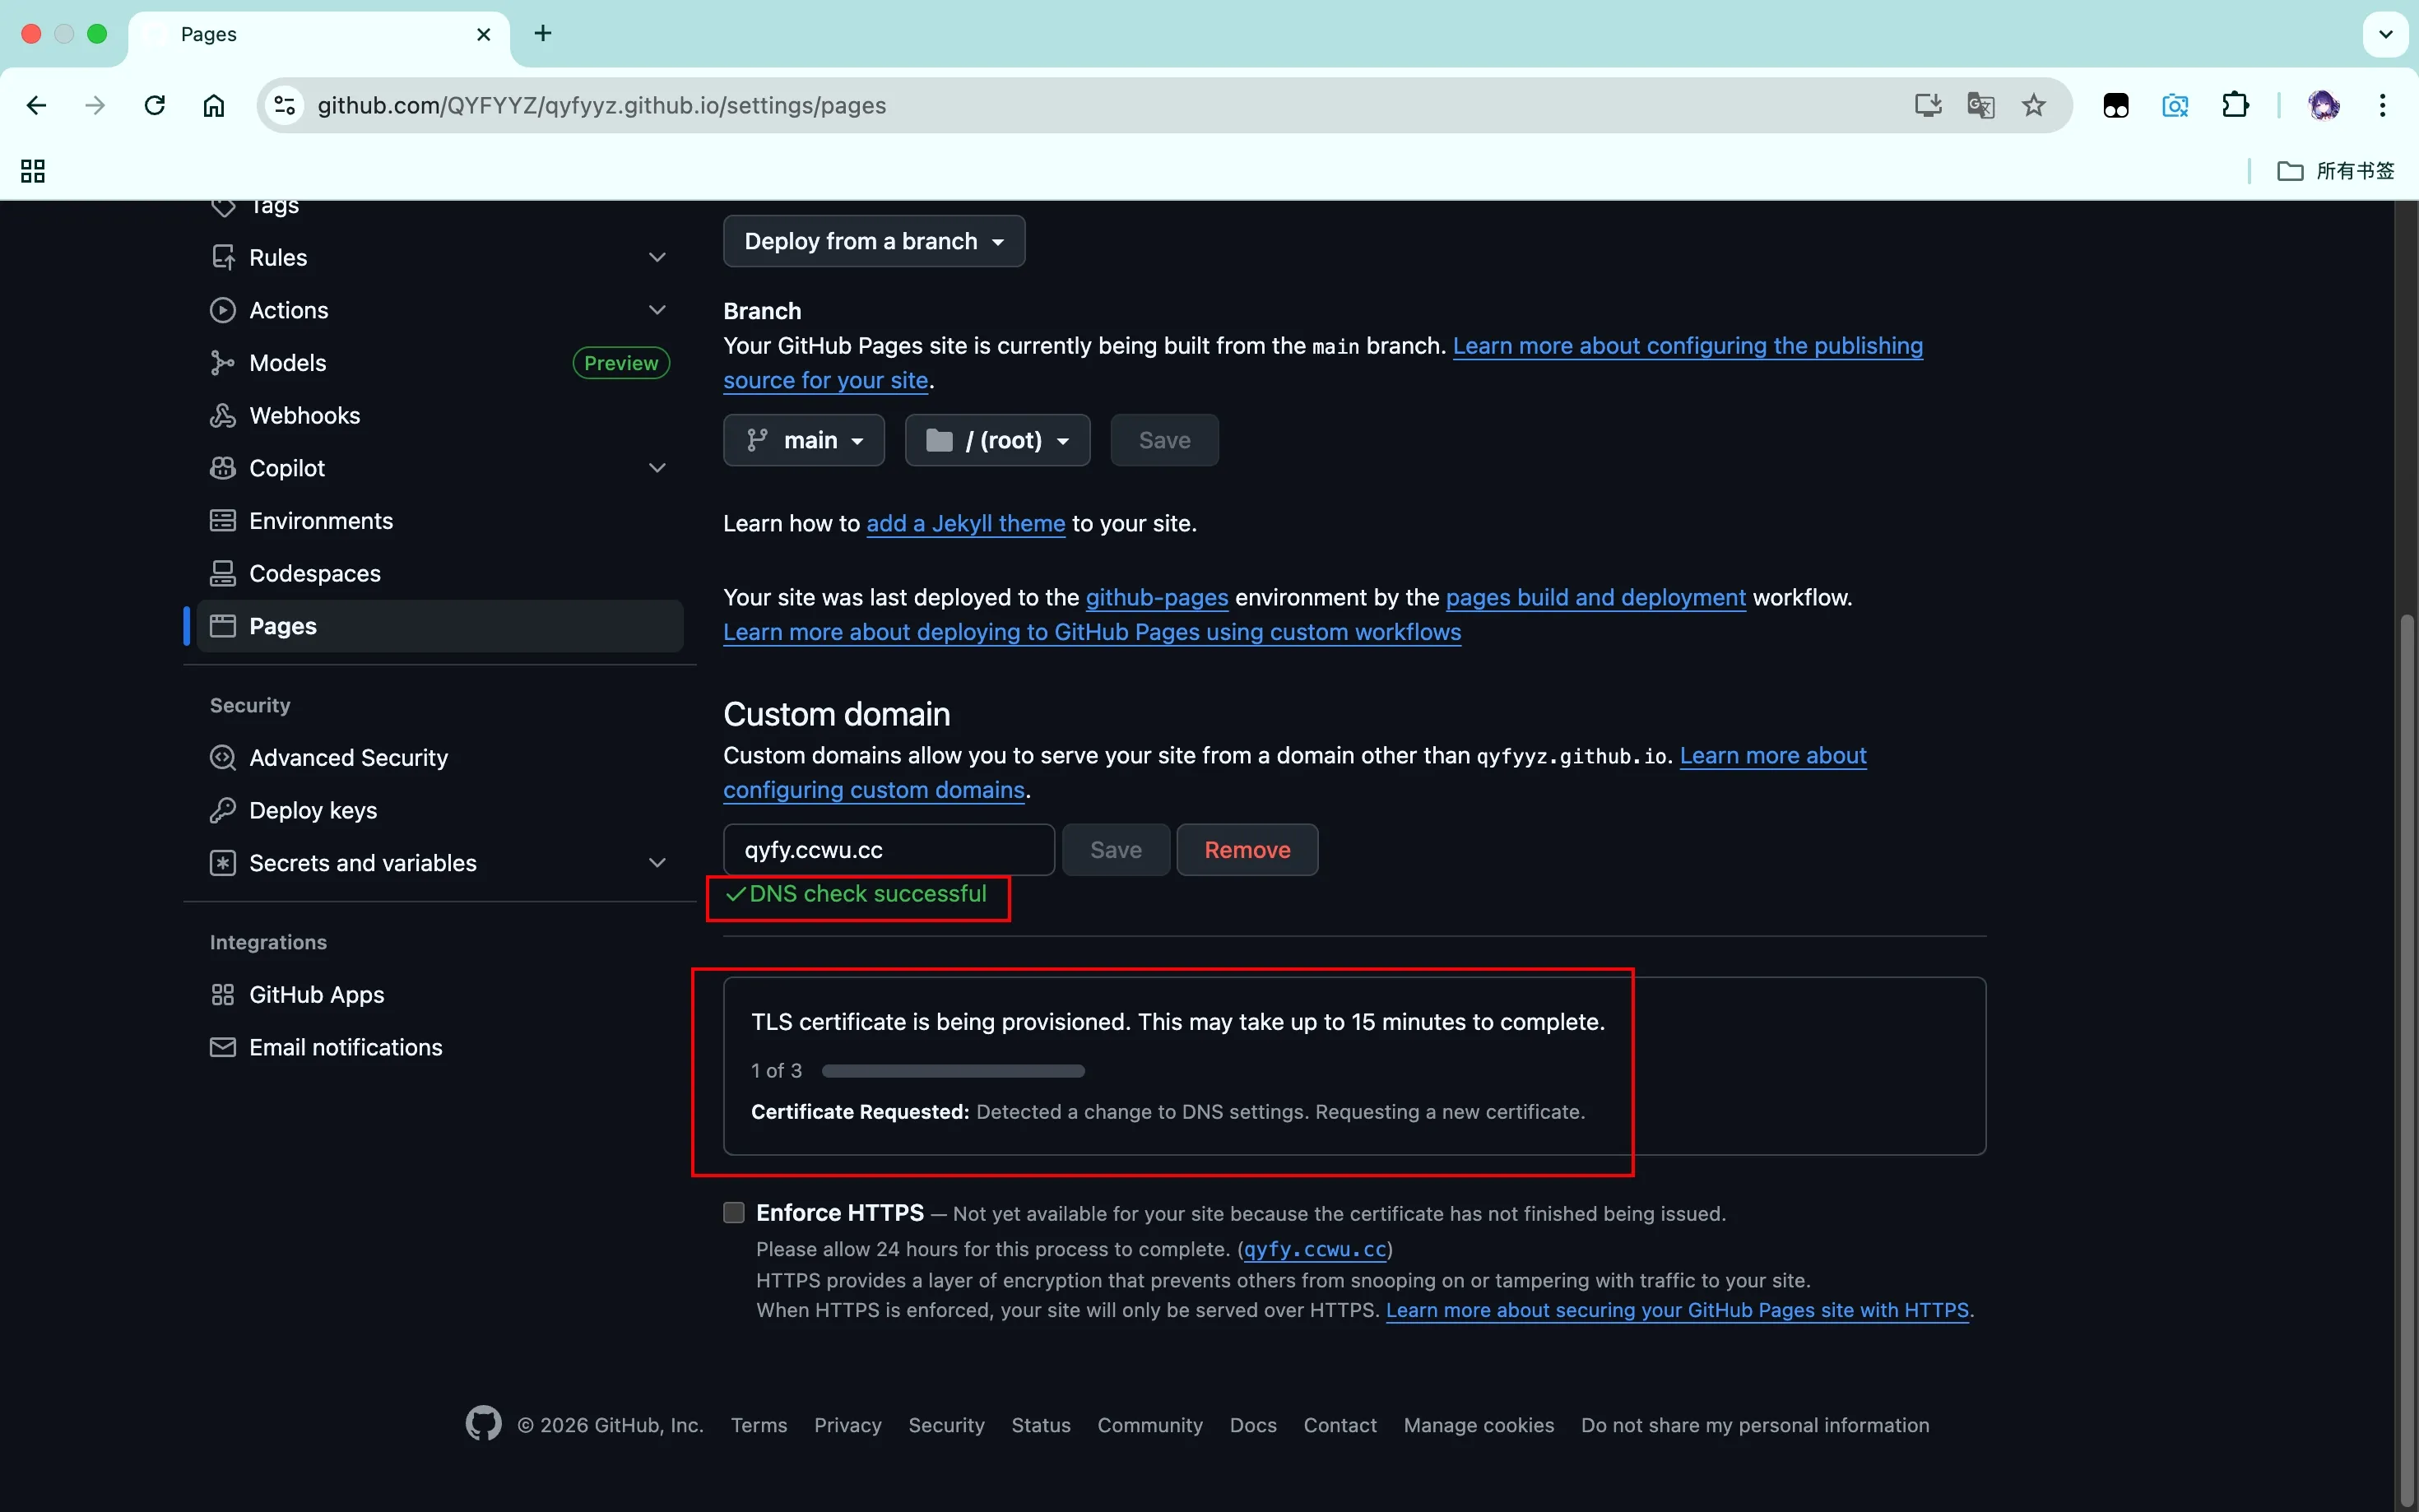Open the browser extensions puzzle icon
The width and height of the screenshot is (2419, 1512).
[2235, 105]
